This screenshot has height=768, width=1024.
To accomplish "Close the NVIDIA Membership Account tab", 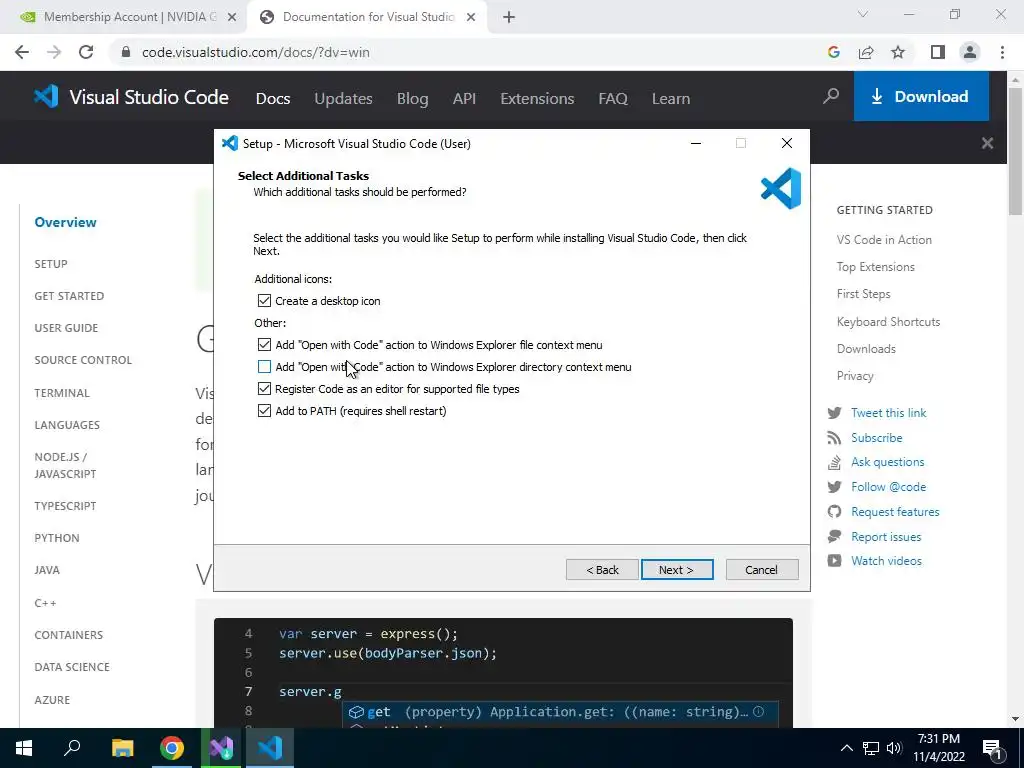I will pos(232,18).
